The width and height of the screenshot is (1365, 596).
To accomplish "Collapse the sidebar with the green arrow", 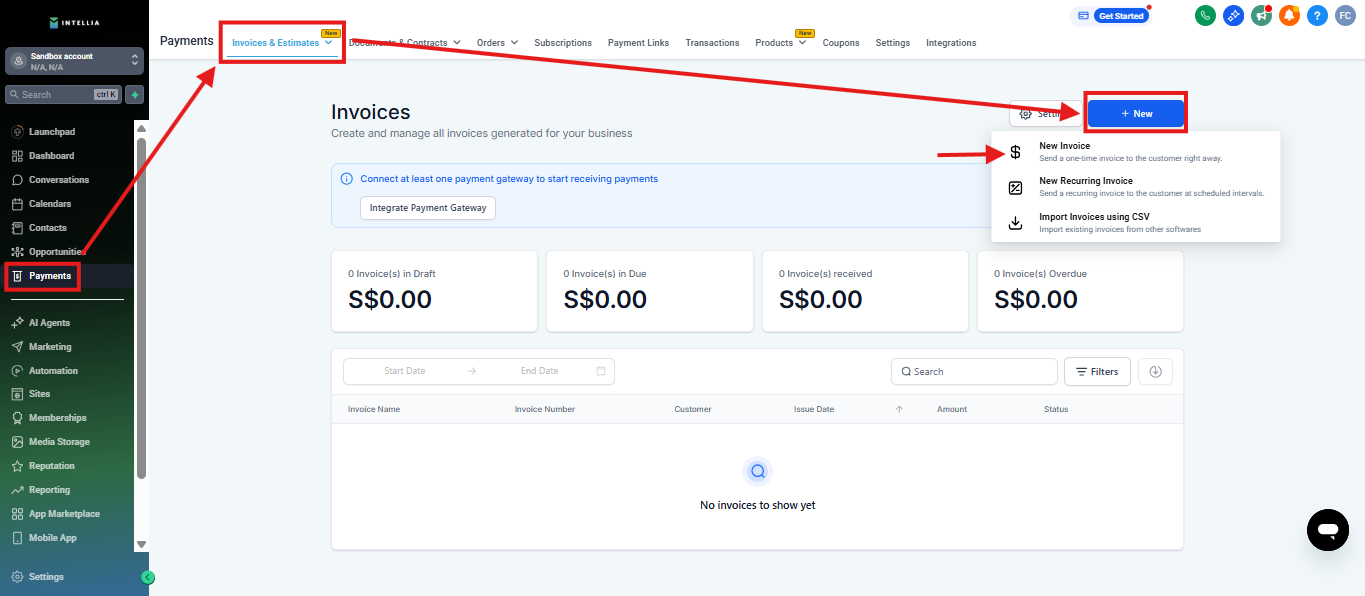I will (x=148, y=577).
